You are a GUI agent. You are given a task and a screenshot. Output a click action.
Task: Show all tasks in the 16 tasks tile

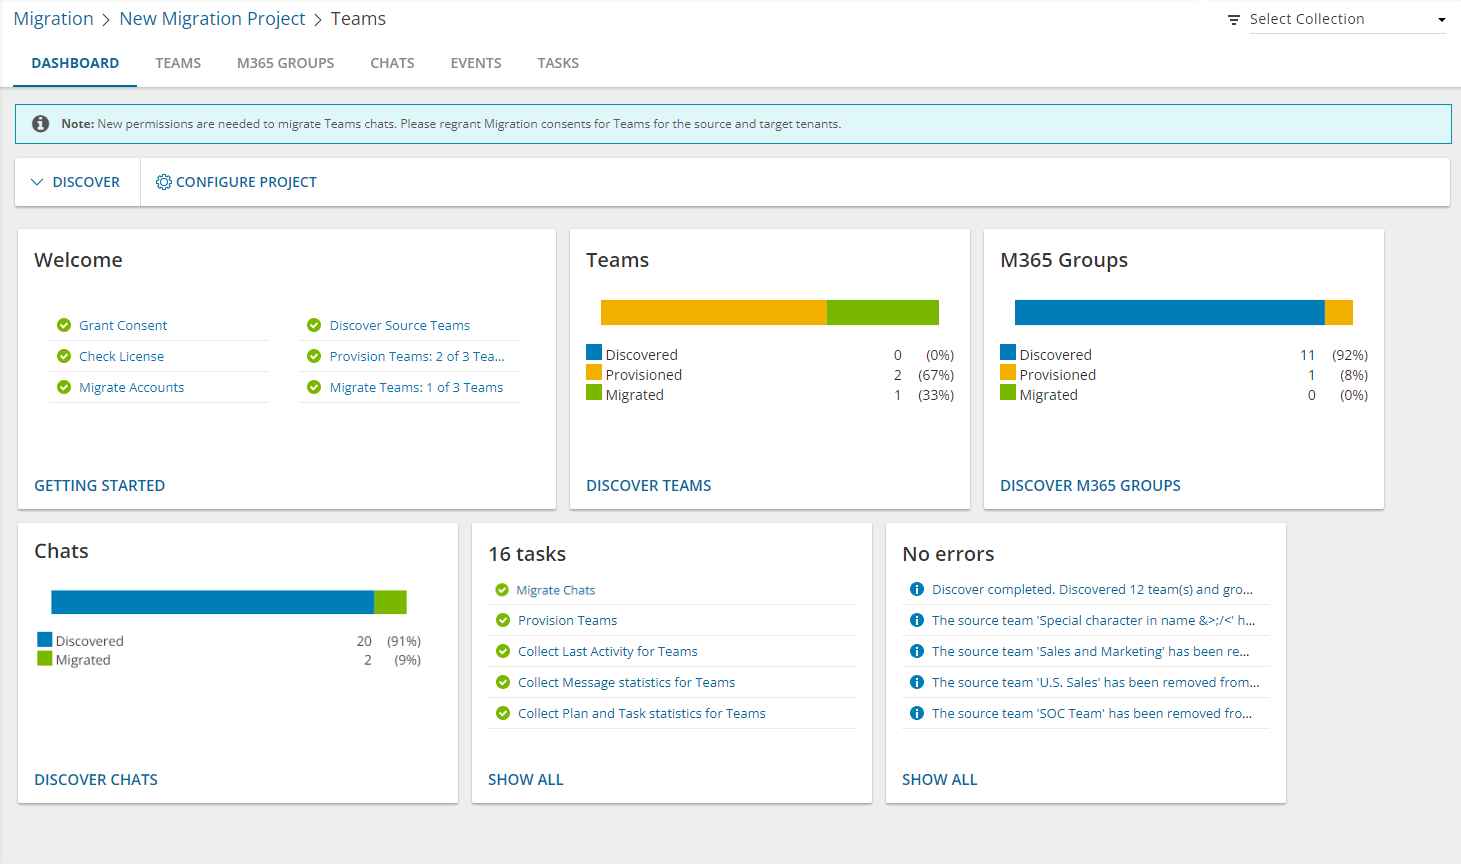pyautogui.click(x=525, y=779)
